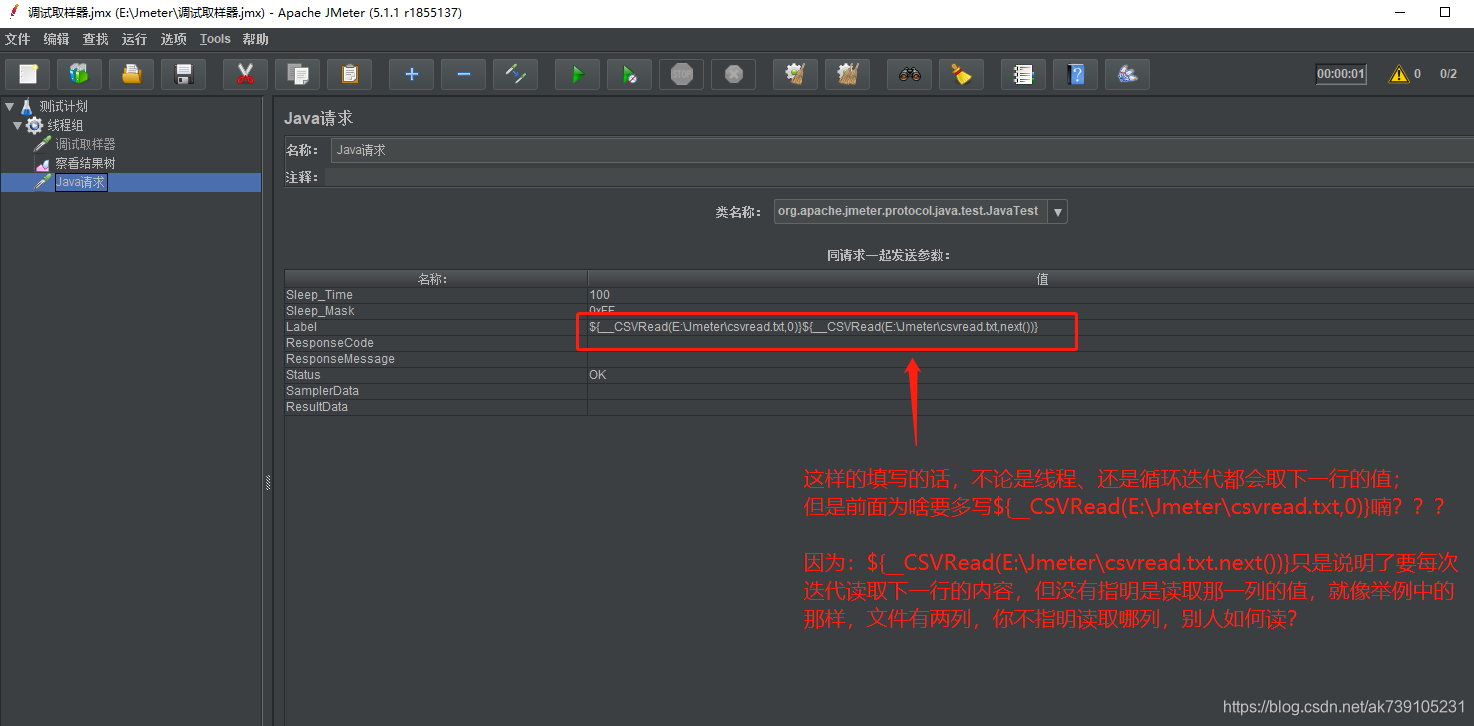
Task: Click the Toggle enable/disable icon
Action: (x=515, y=74)
